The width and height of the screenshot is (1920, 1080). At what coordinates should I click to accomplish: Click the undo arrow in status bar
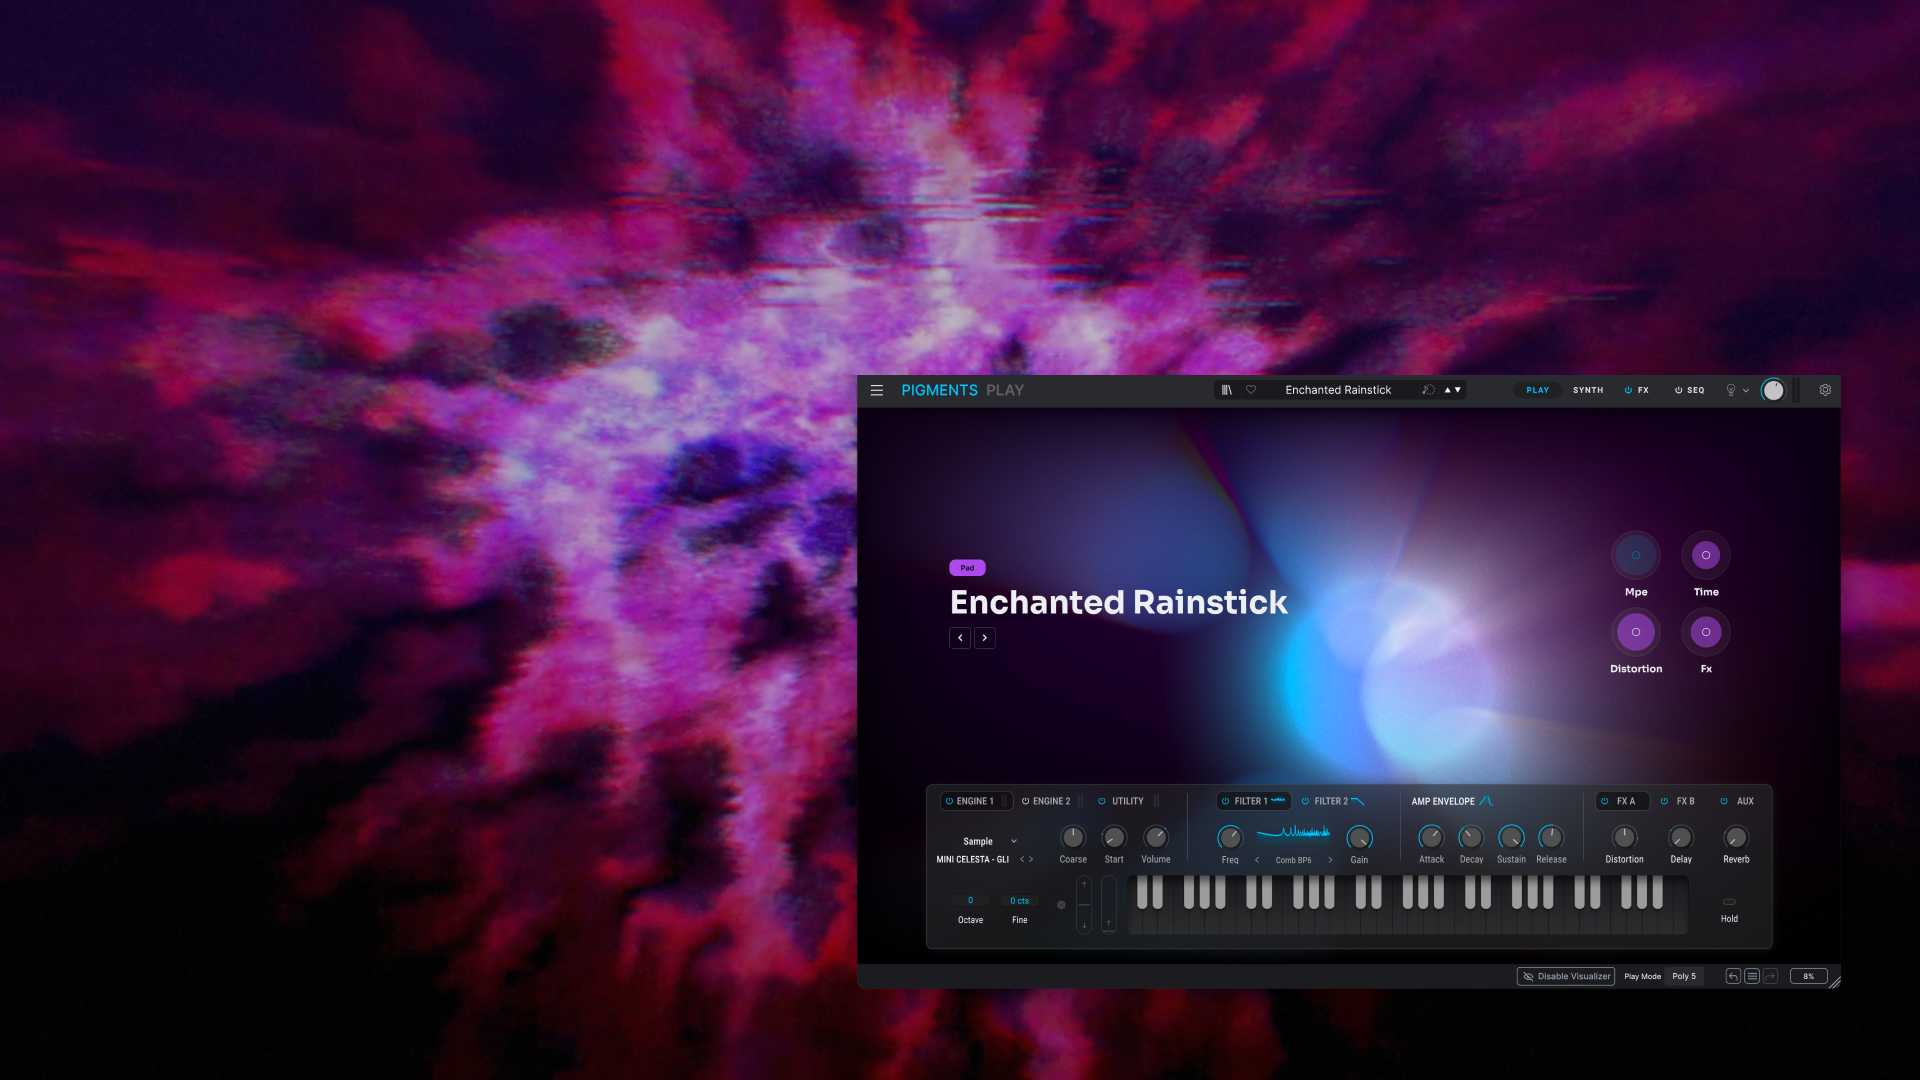1733,976
